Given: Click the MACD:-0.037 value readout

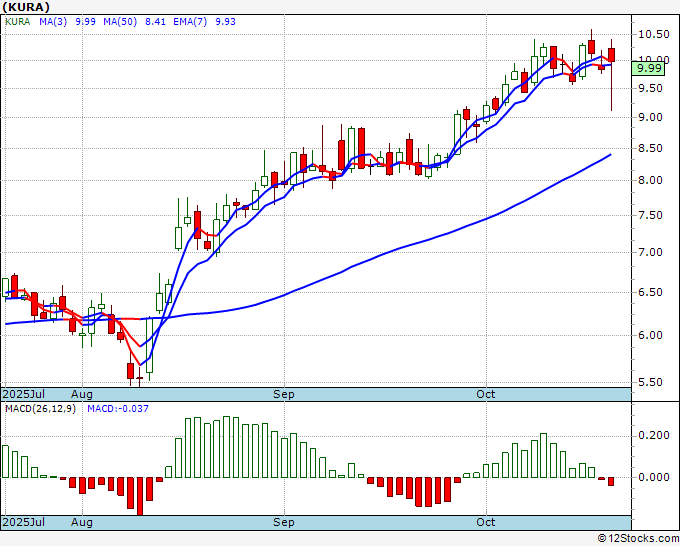Looking at the screenshot, I should pos(118,409).
